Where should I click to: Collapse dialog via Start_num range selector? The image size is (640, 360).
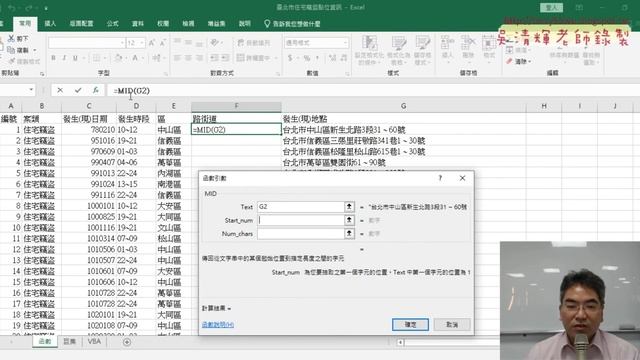[x=349, y=220]
